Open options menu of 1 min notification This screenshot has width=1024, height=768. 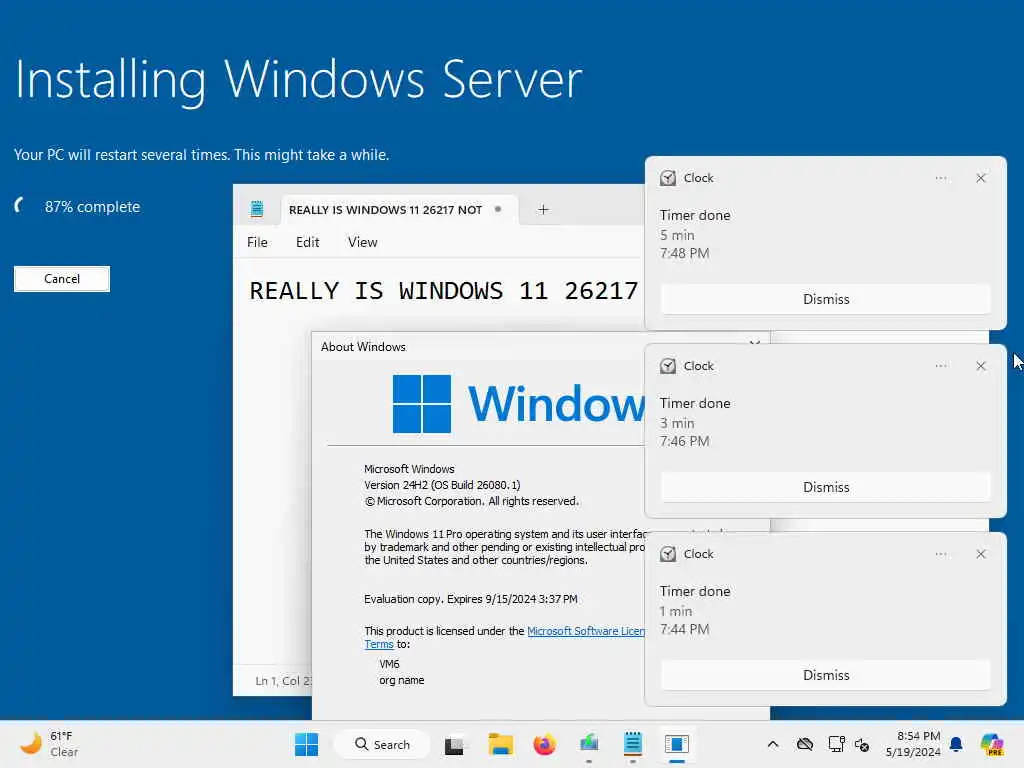click(940, 554)
